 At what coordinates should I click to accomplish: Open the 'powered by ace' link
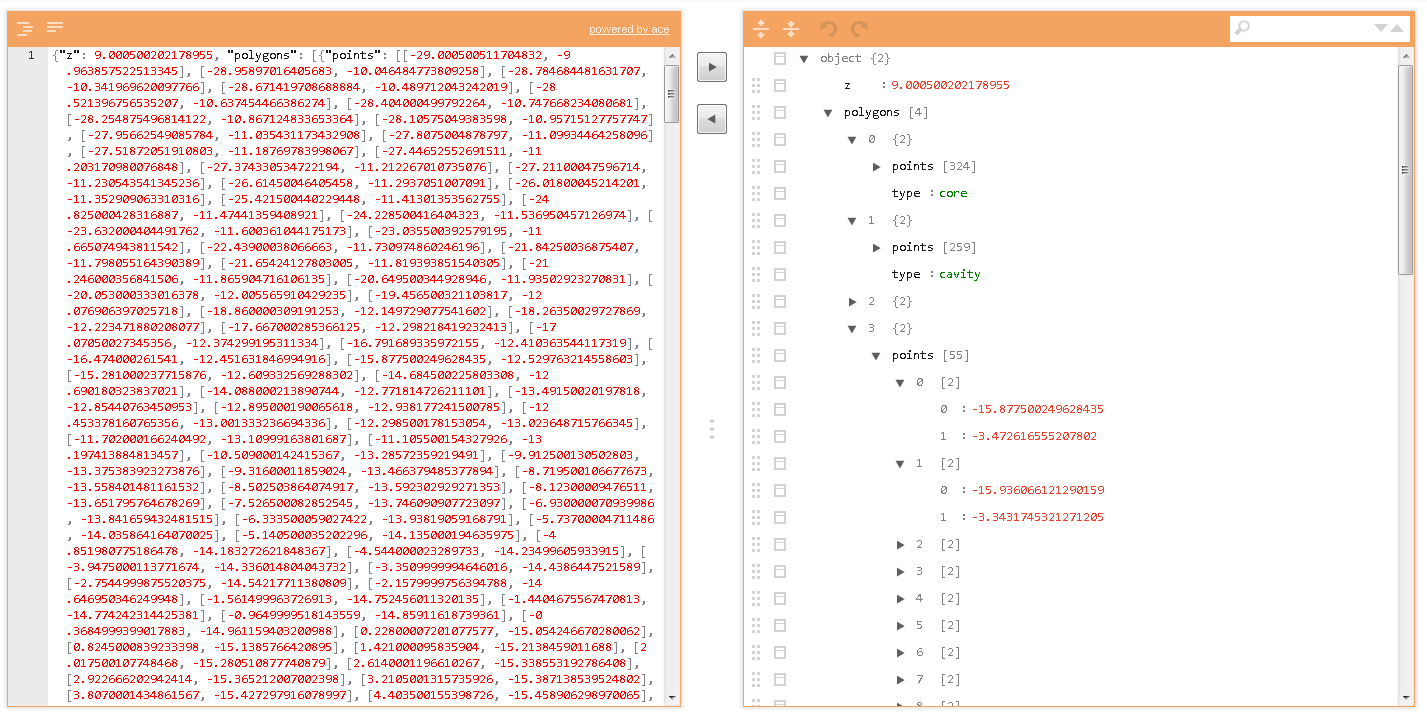click(629, 29)
